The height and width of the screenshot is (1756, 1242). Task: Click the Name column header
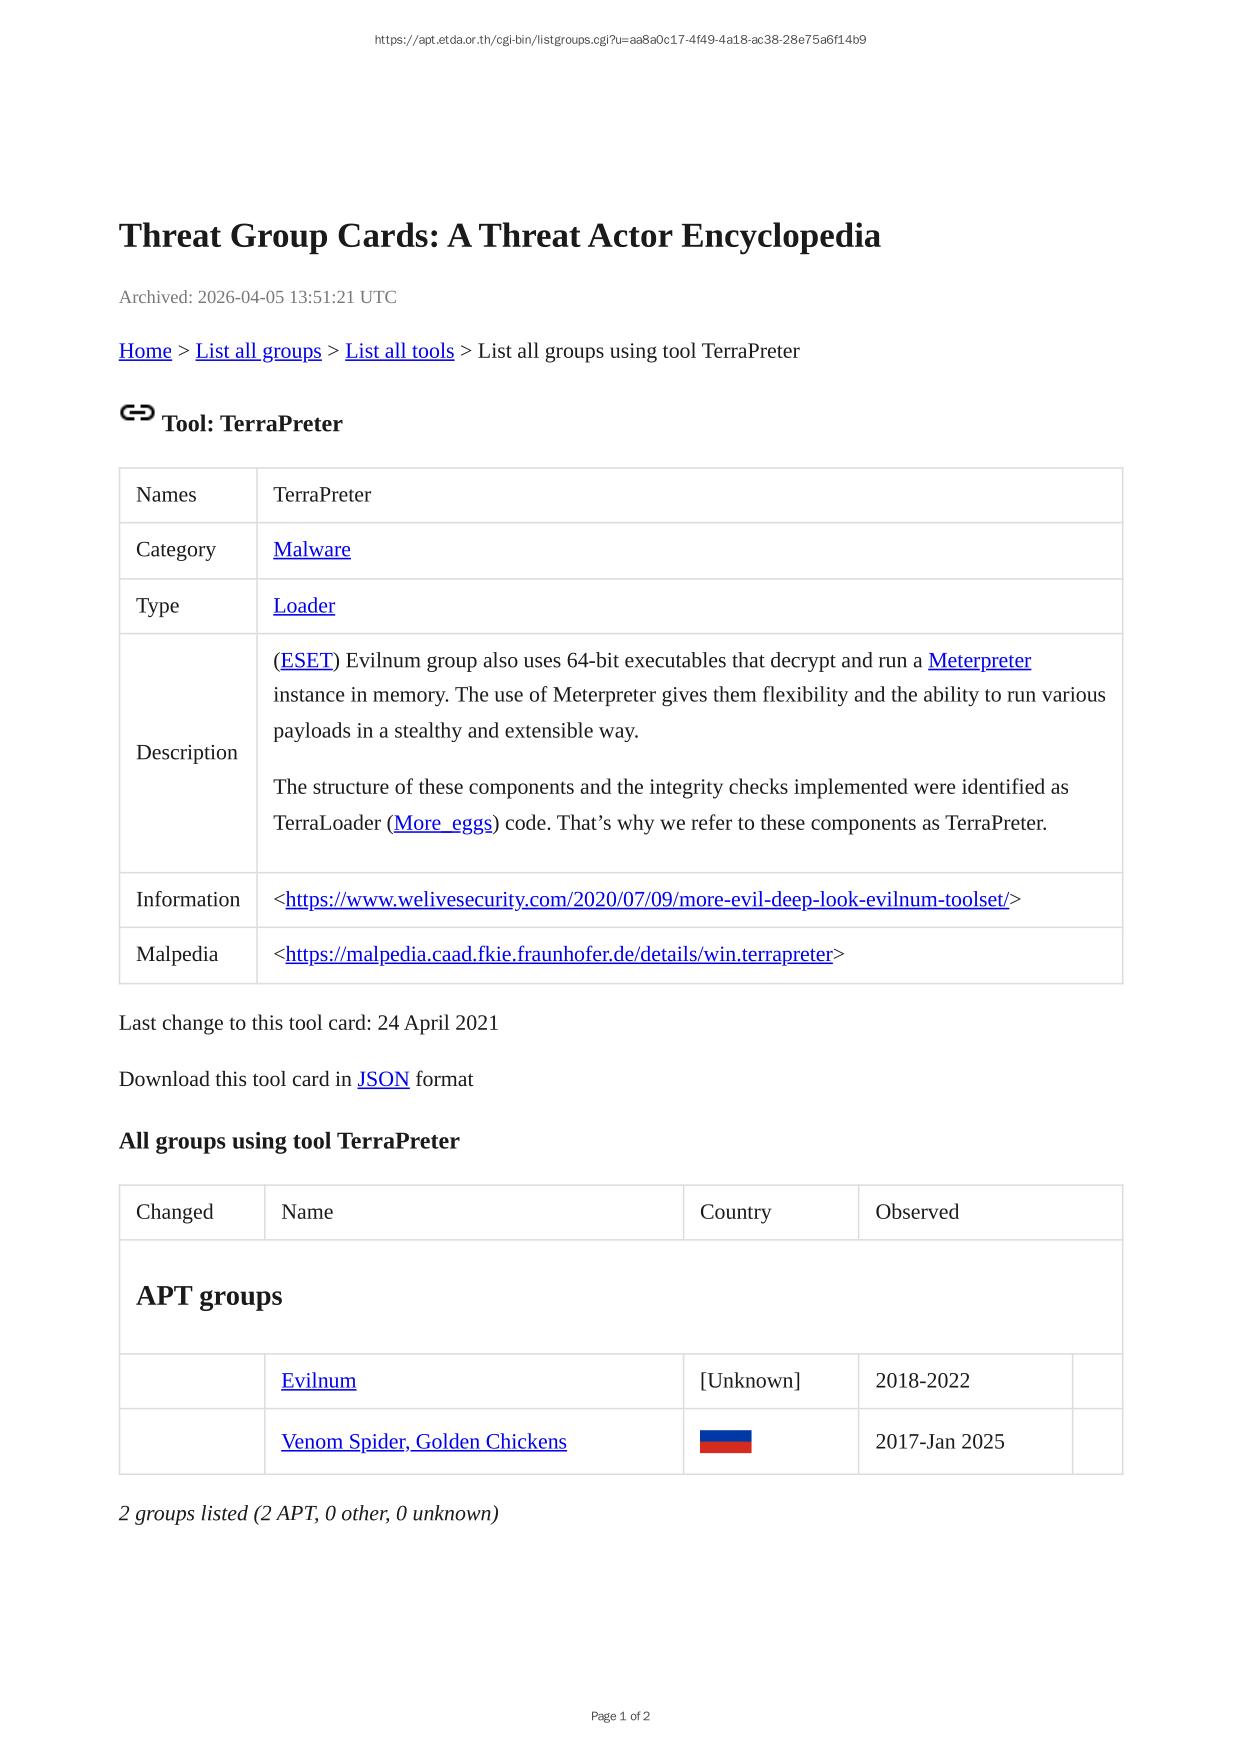(x=307, y=1212)
